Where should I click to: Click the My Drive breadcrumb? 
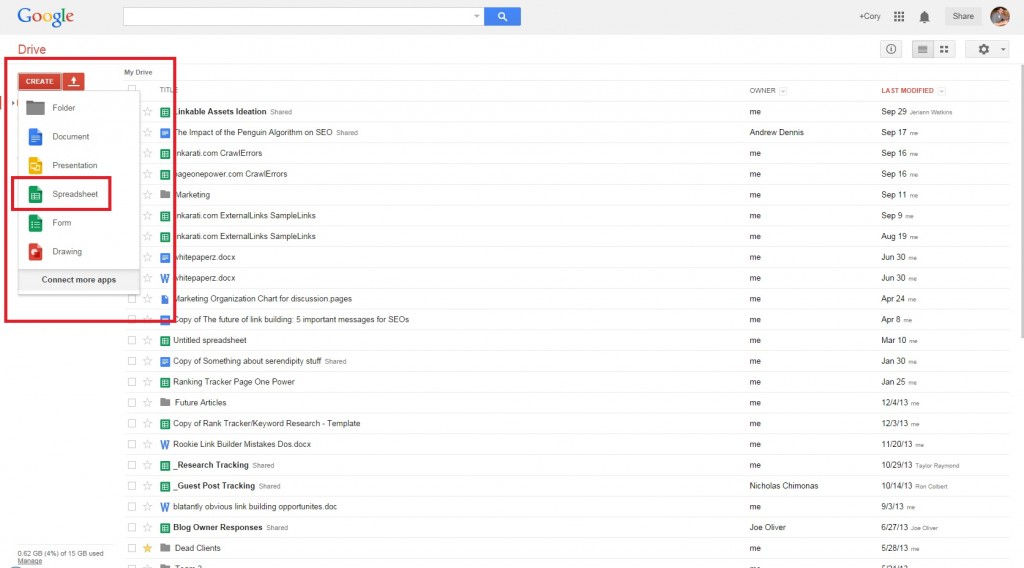(x=138, y=72)
